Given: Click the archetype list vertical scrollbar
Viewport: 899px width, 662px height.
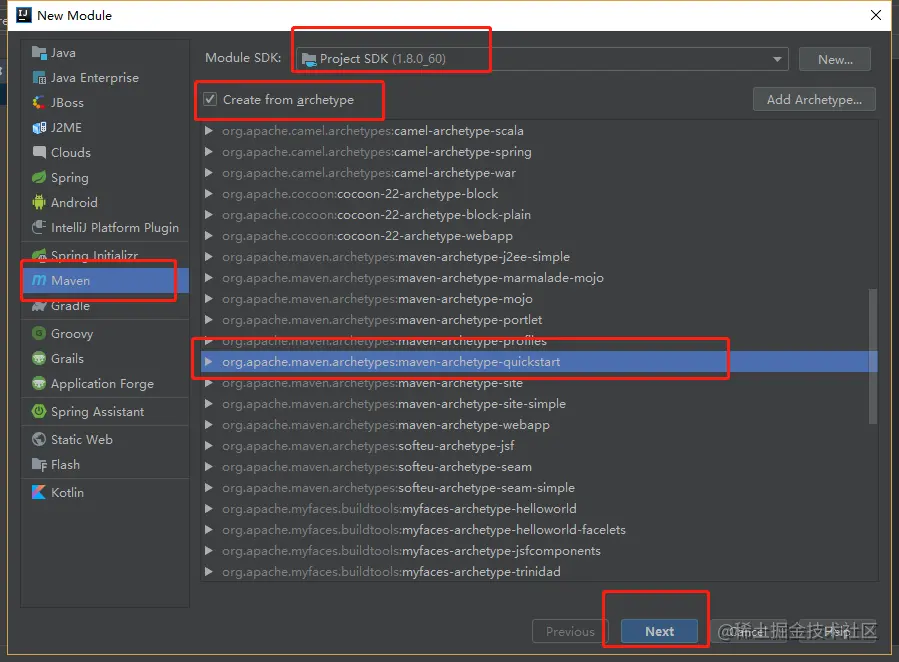Looking at the screenshot, I should pos(873,356).
